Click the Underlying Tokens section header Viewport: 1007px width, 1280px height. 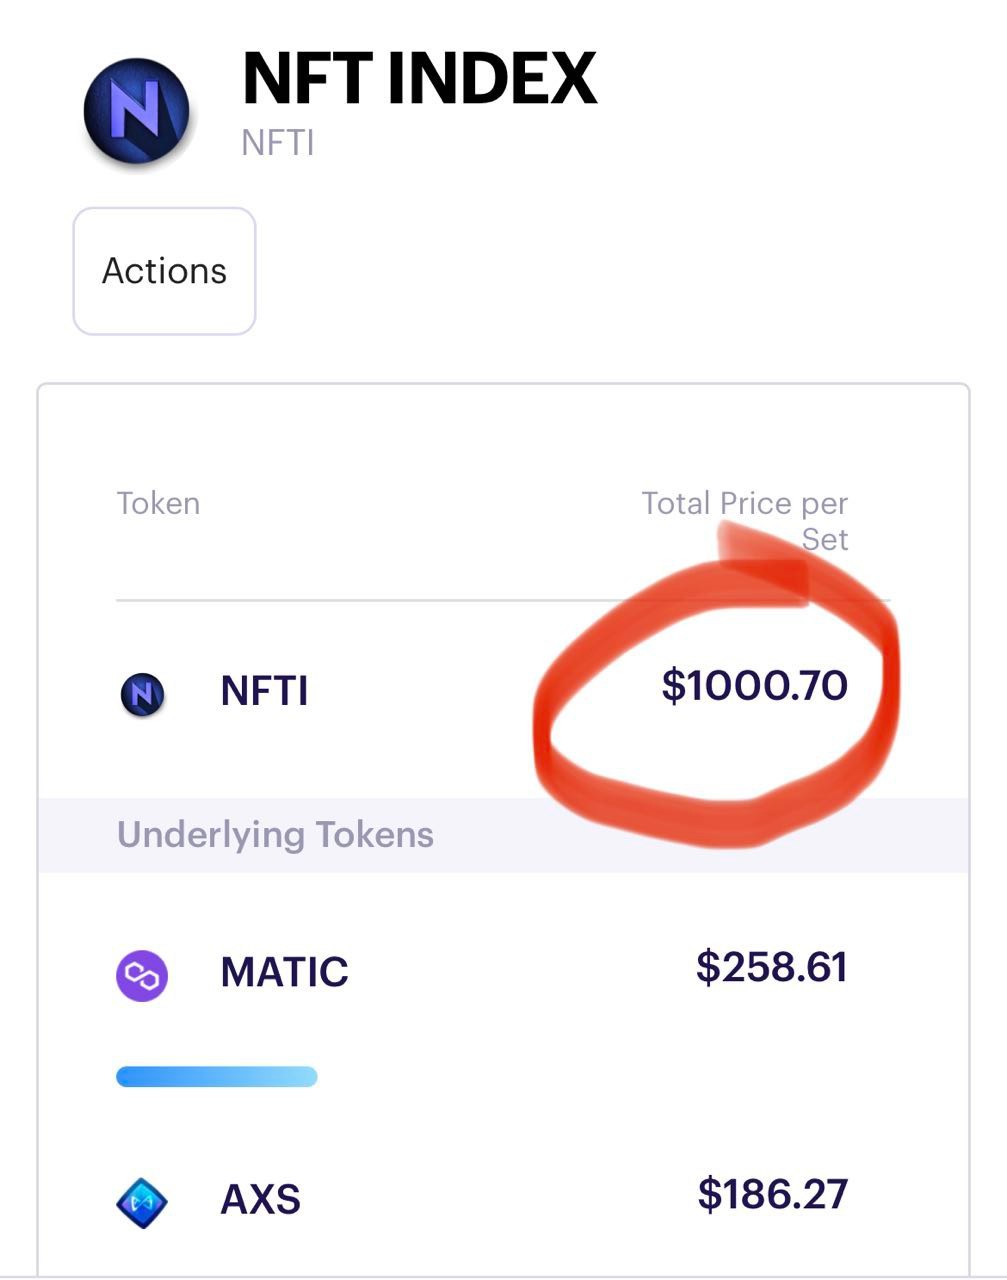[275, 834]
